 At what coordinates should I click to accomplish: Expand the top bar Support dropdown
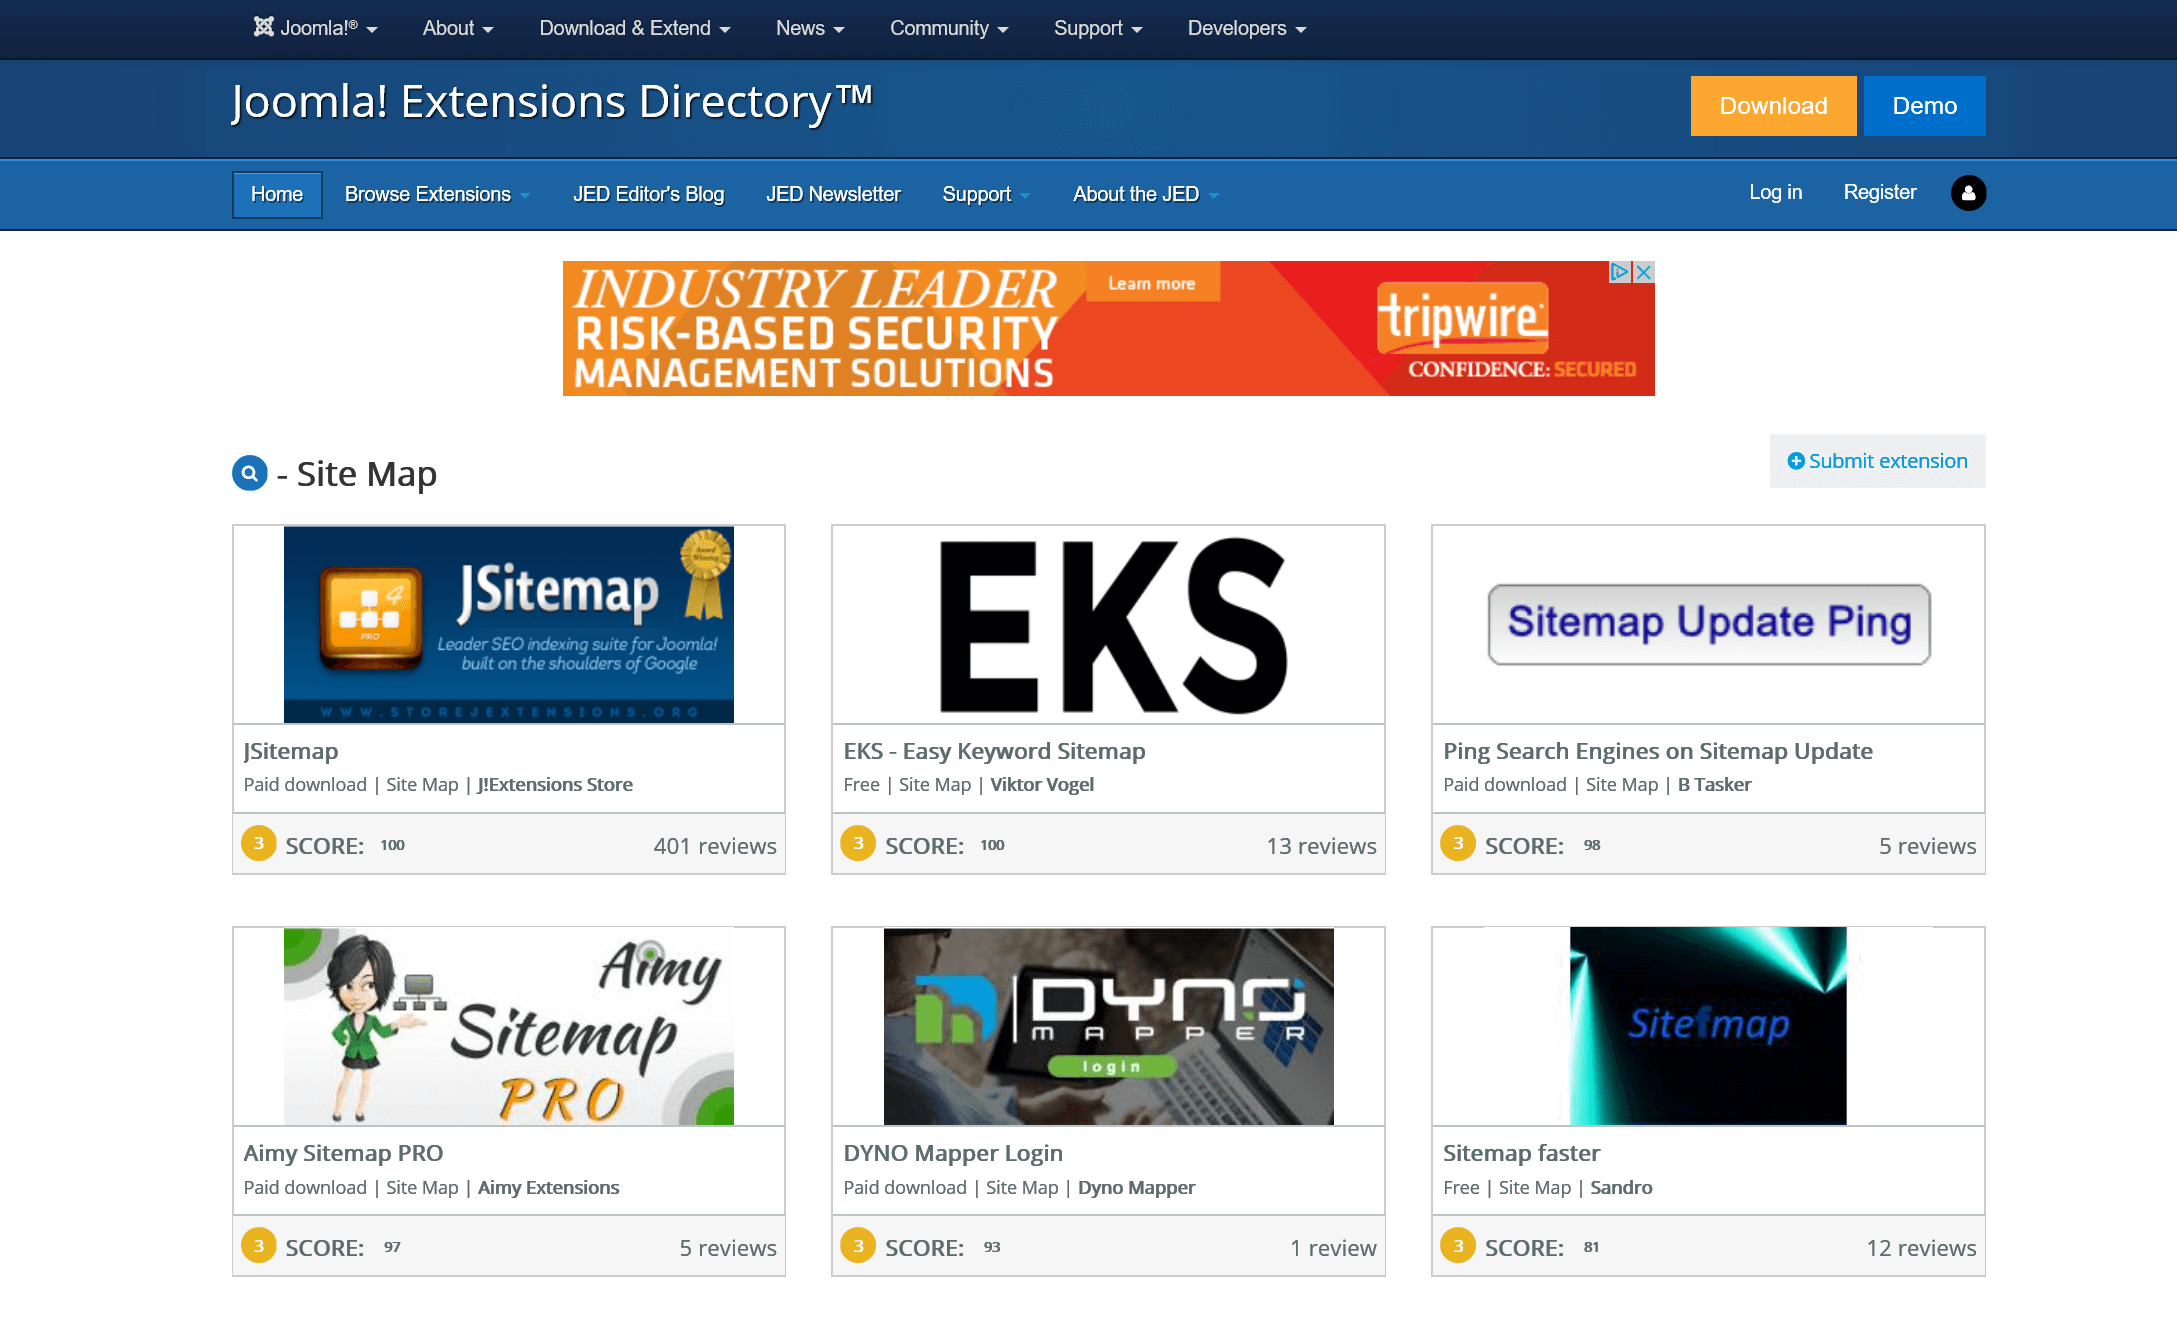[x=1098, y=28]
